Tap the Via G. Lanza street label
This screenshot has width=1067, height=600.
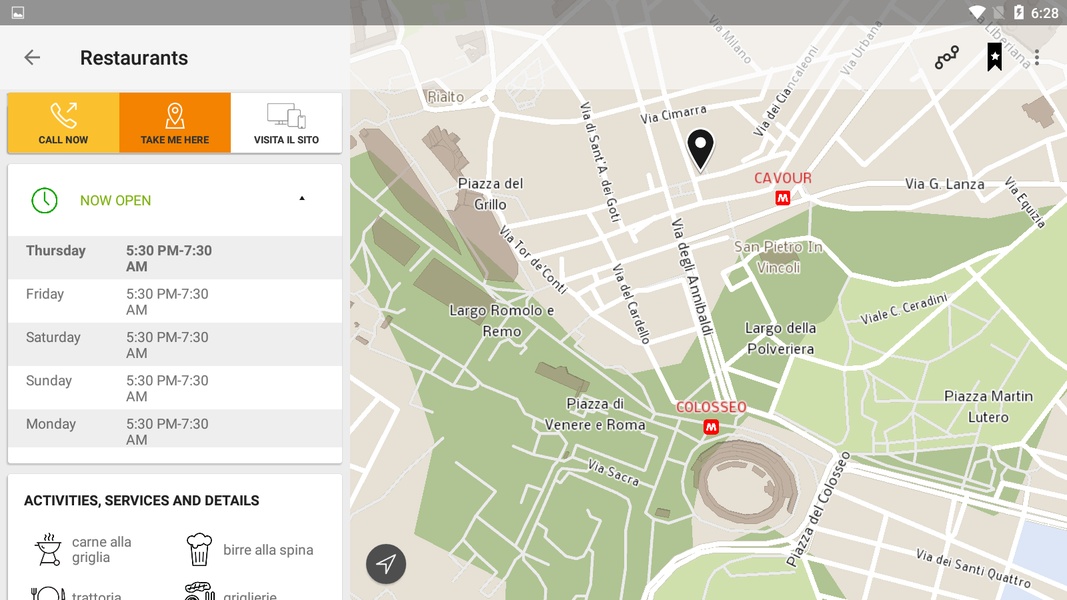[x=945, y=184]
